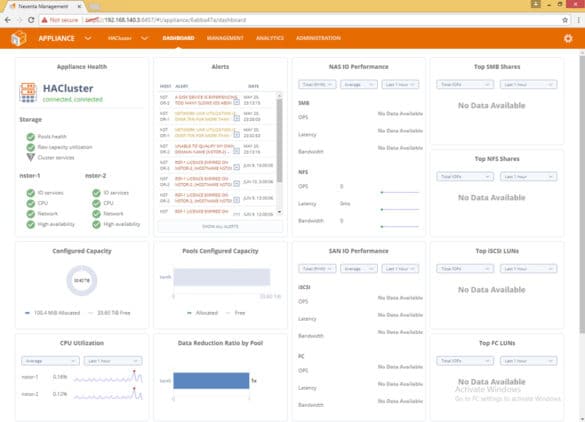Click the Nexenta cube logo icon
Image resolution: width=585 pixels, height=422 pixels.
pos(19,38)
